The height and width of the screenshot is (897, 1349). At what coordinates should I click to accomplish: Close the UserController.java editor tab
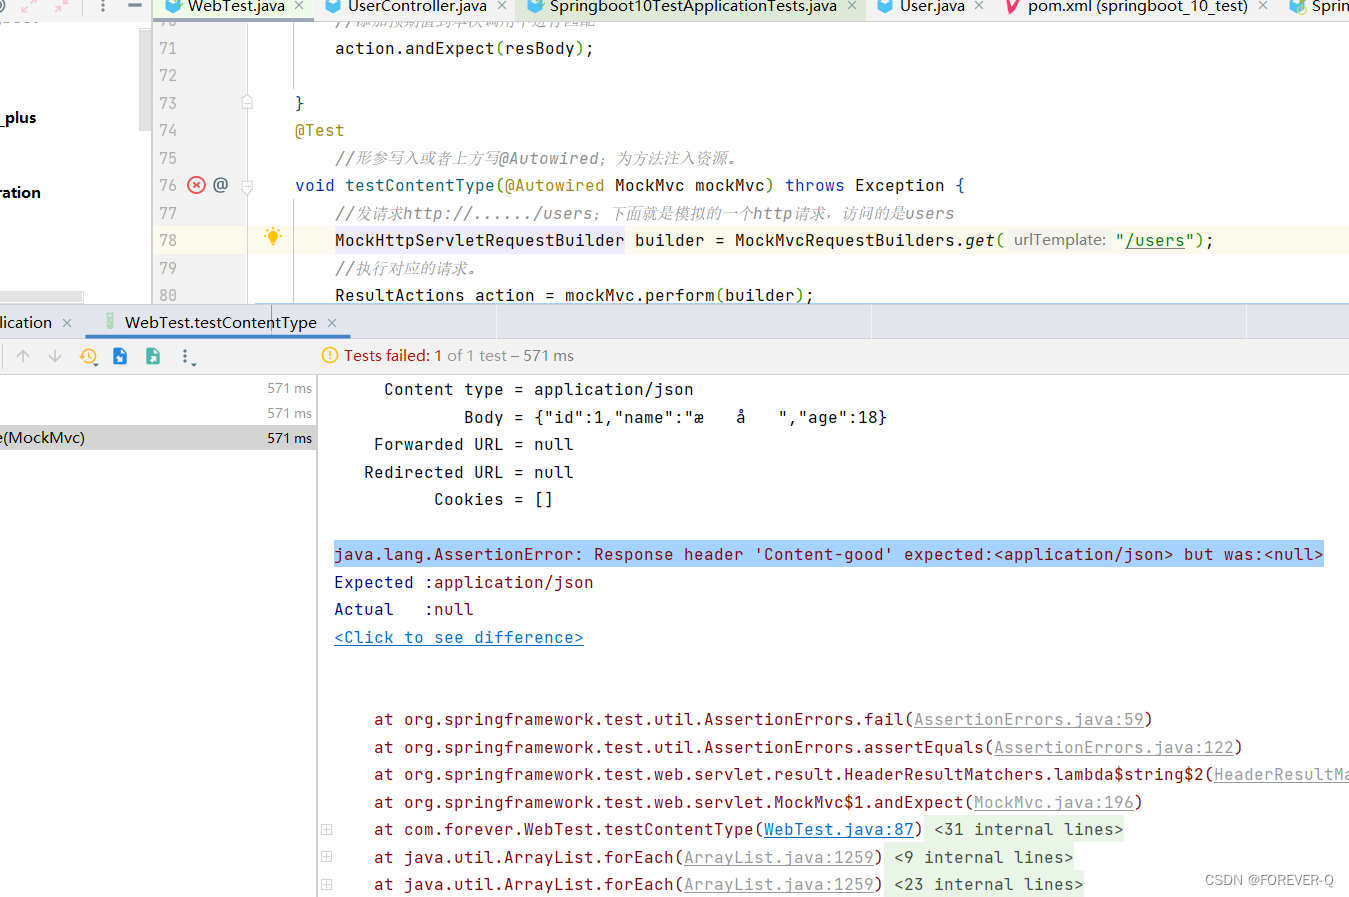pos(502,6)
